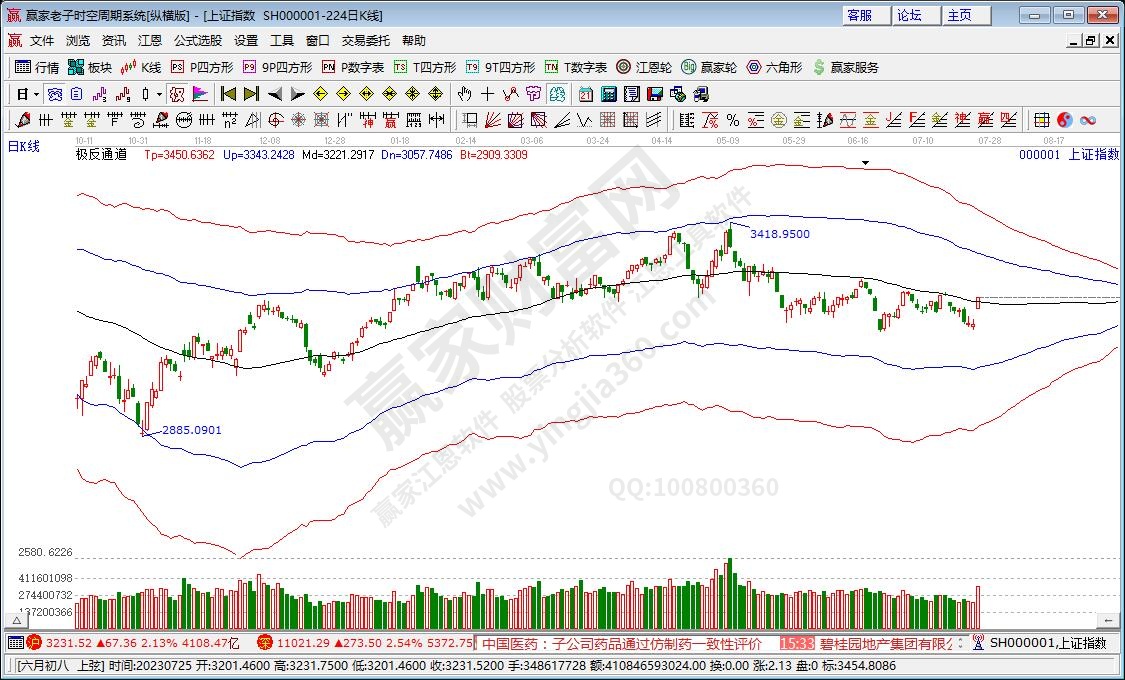Toggle the P四方形 square chart
This screenshot has height=680, width=1125.
[201, 68]
